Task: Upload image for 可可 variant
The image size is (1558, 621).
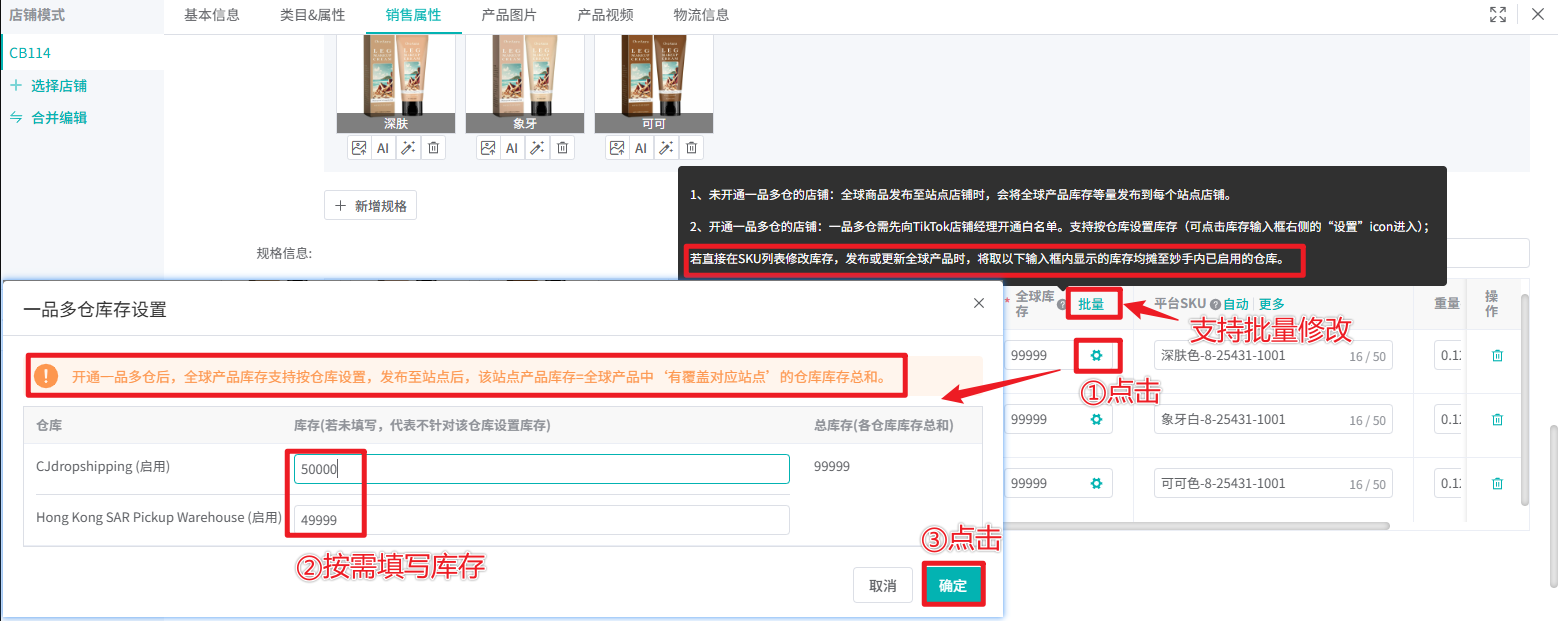Action: 617,148
